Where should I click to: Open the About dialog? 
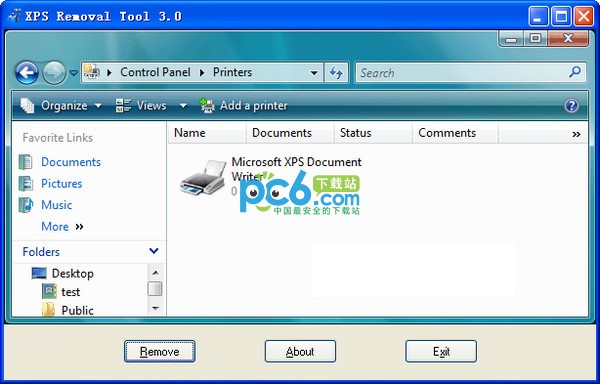[300, 351]
